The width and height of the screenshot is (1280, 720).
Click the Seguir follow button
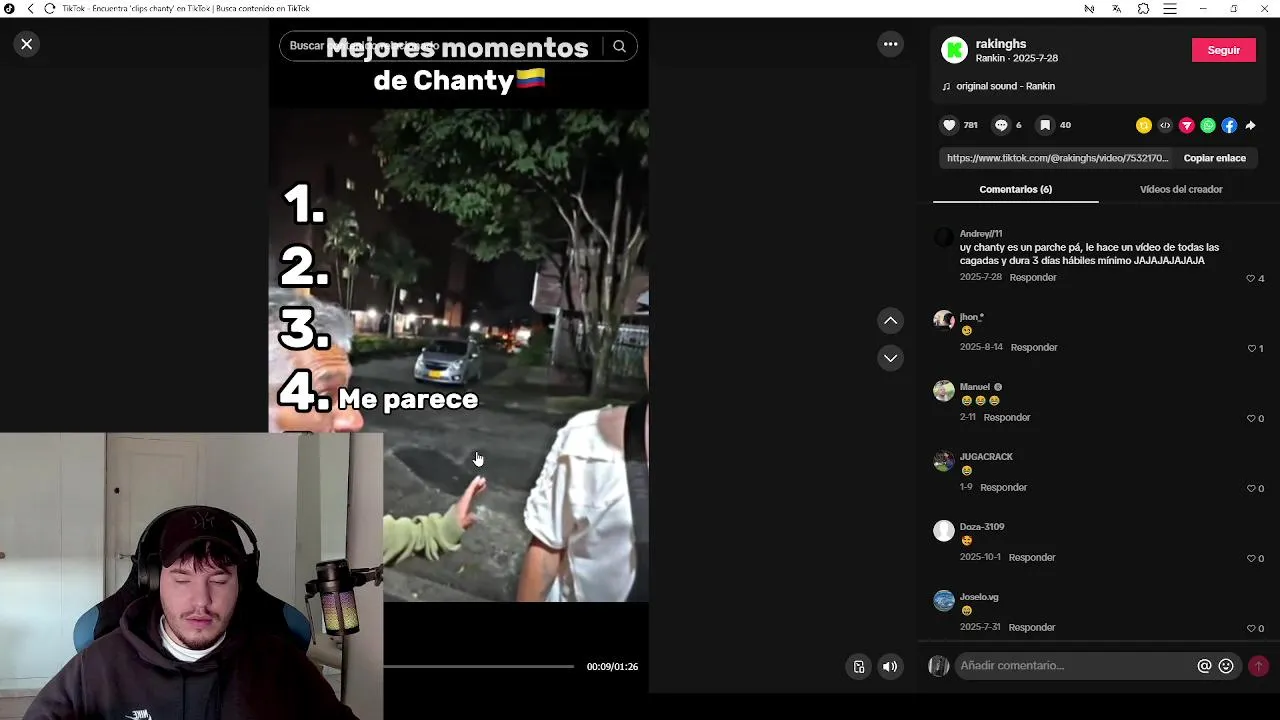(x=1224, y=50)
